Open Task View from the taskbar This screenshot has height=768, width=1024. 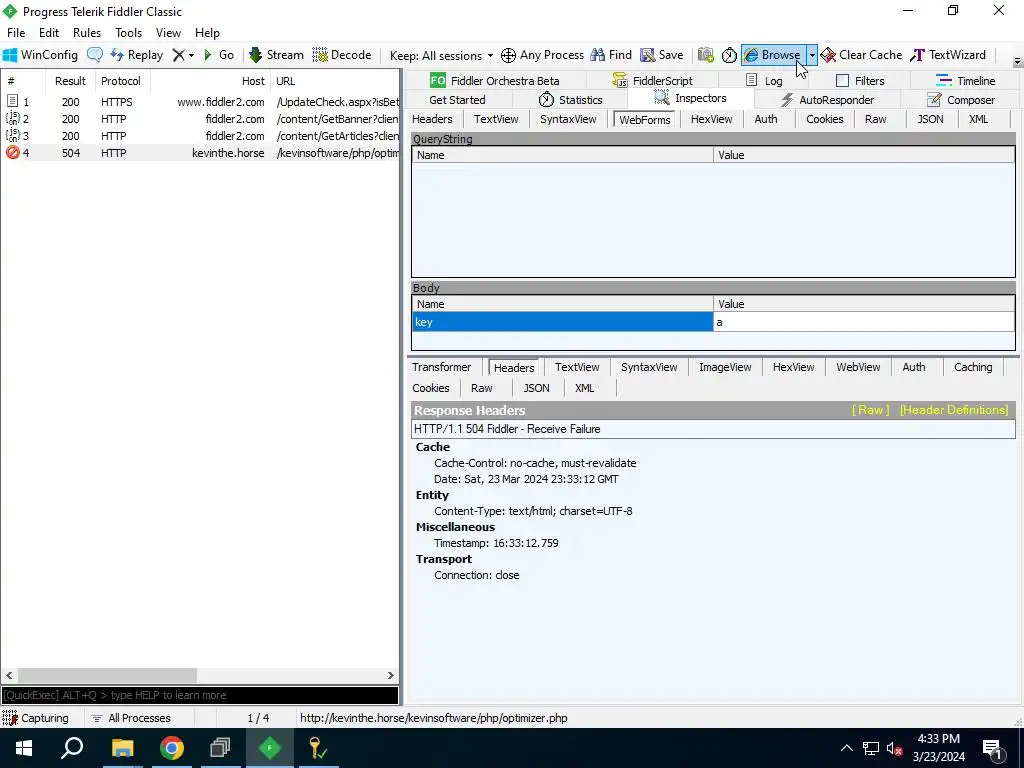(x=220, y=748)
